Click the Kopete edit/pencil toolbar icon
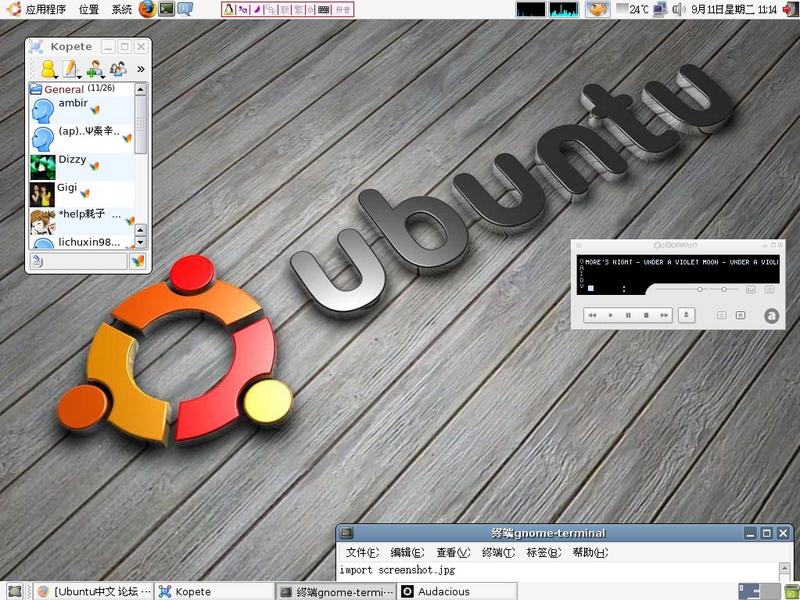Image resolution: width=800 pixels, height=600 pixels. click(x=70, y=69)
